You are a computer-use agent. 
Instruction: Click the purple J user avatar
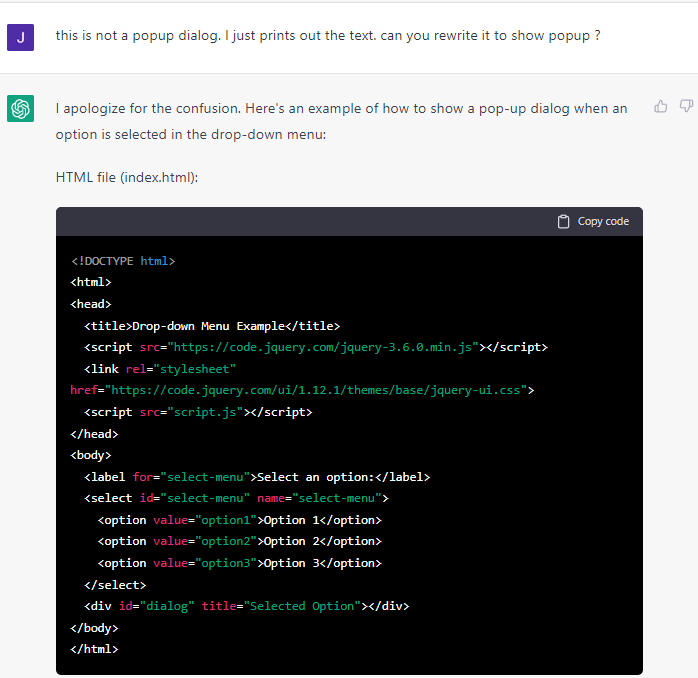[20, 37]
